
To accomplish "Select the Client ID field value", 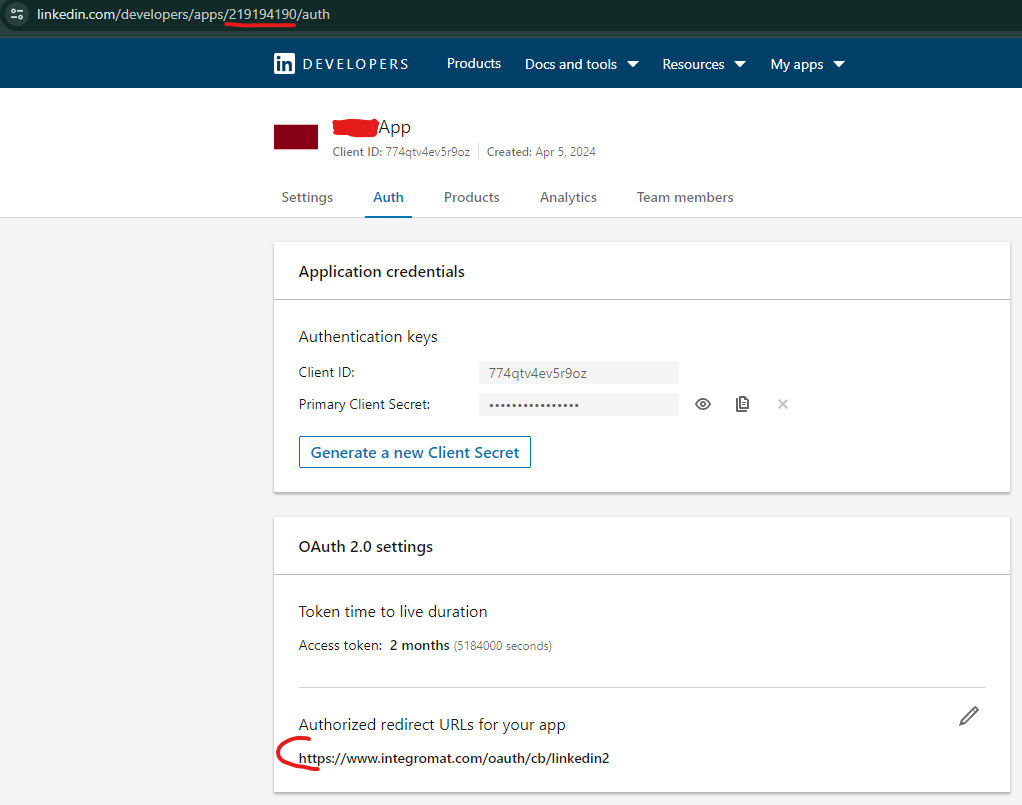I will click(578, 373).
